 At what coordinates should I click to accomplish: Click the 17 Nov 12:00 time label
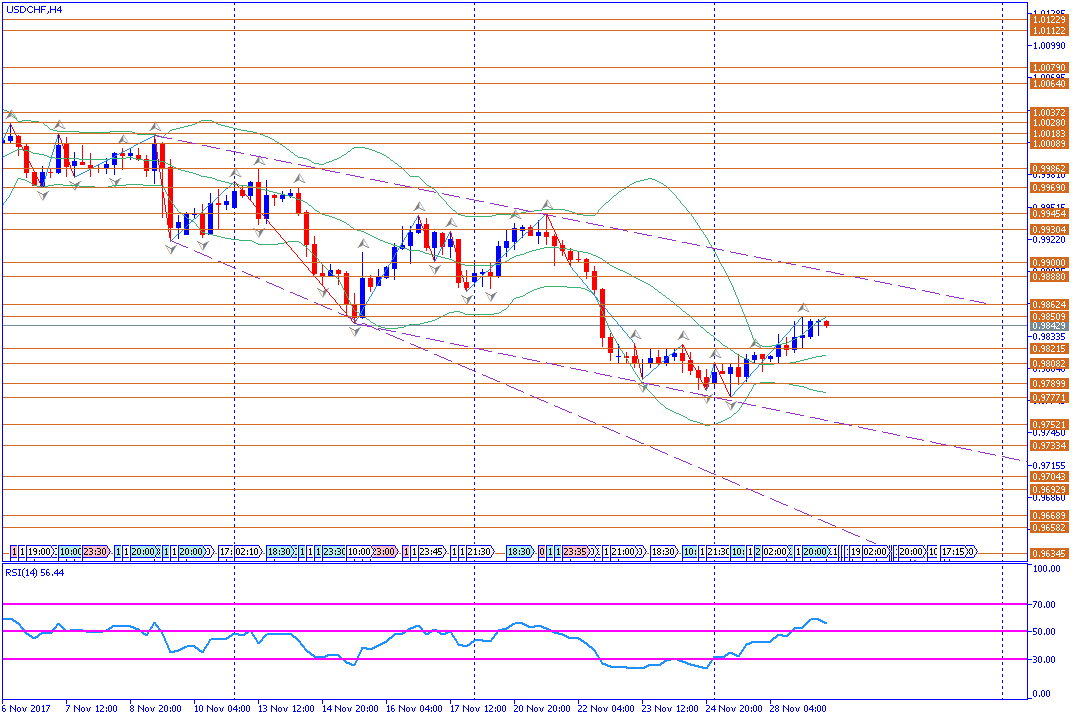[x=478, y=708]
